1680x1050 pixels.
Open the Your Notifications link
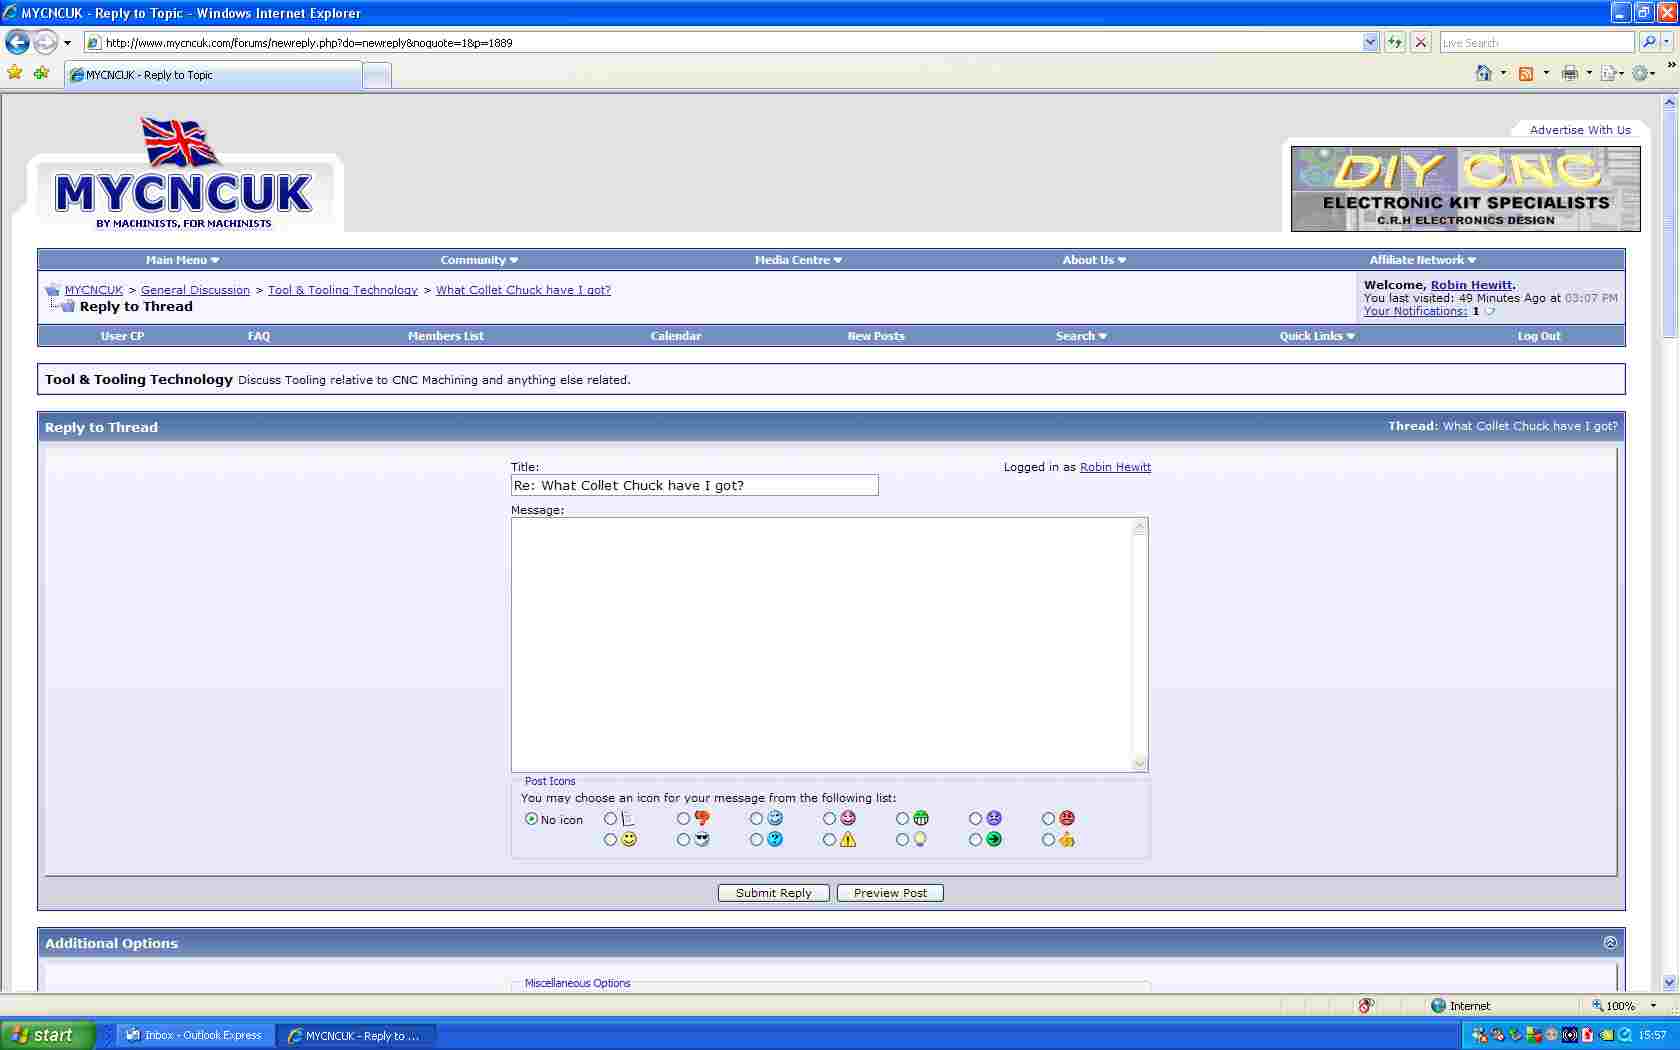click(x=1415, y=311)
